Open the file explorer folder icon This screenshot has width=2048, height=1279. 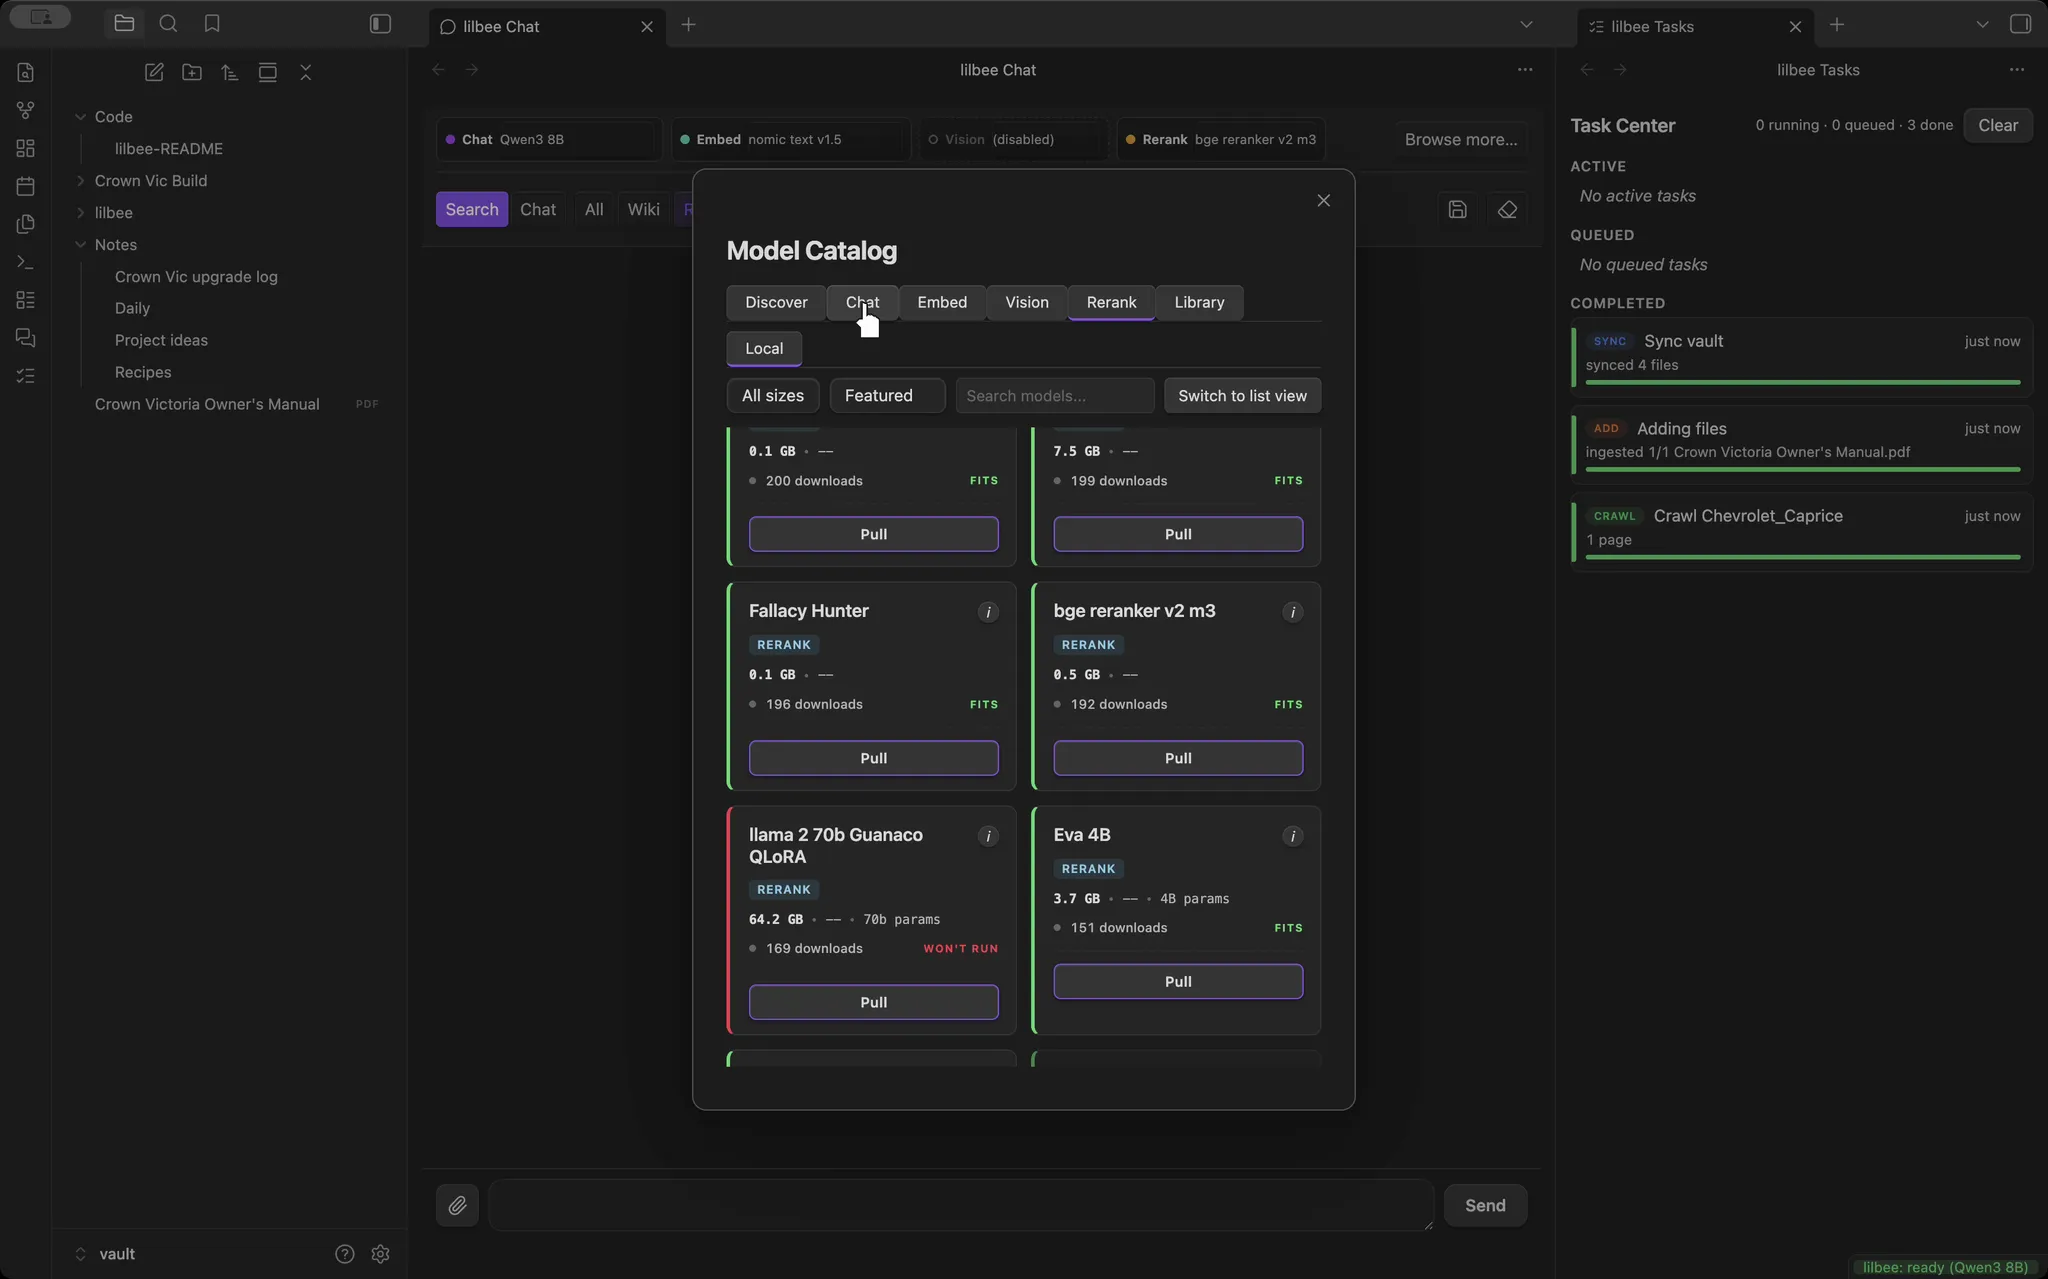pyautogui.click(x=124, y=23)
